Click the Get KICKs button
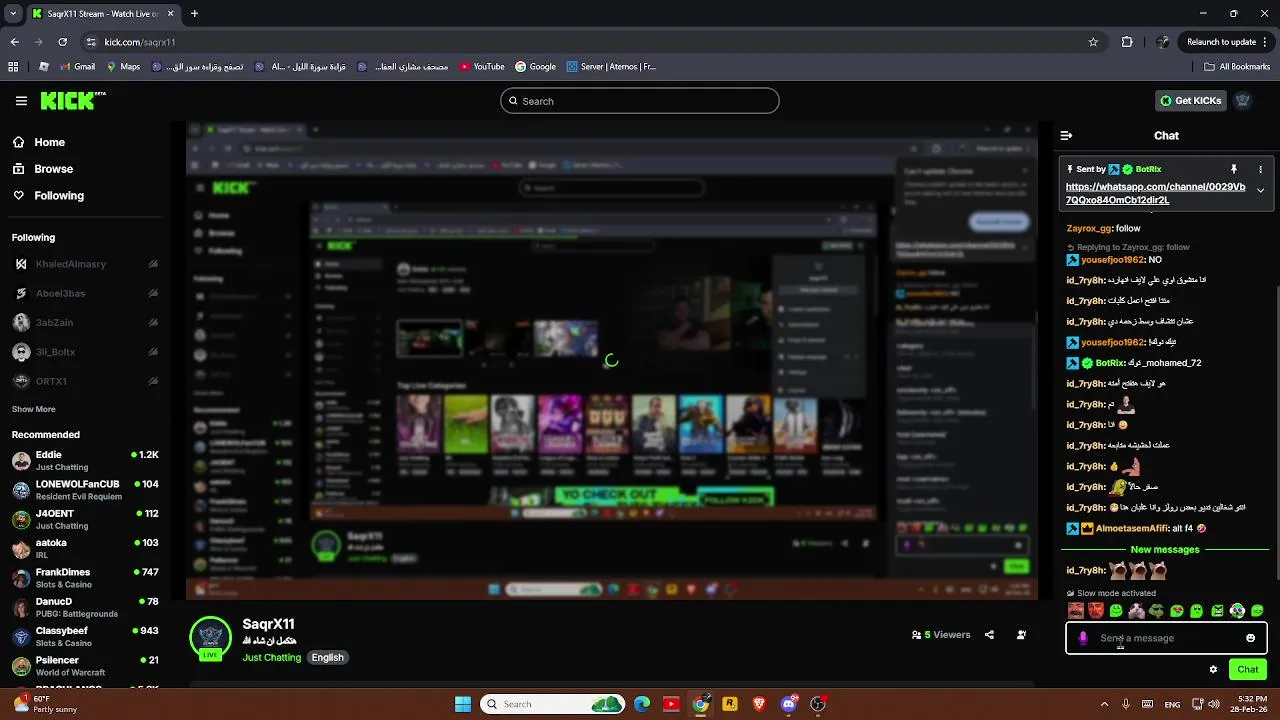Viewport: 1280px width, 720px height. (1190, 101)
